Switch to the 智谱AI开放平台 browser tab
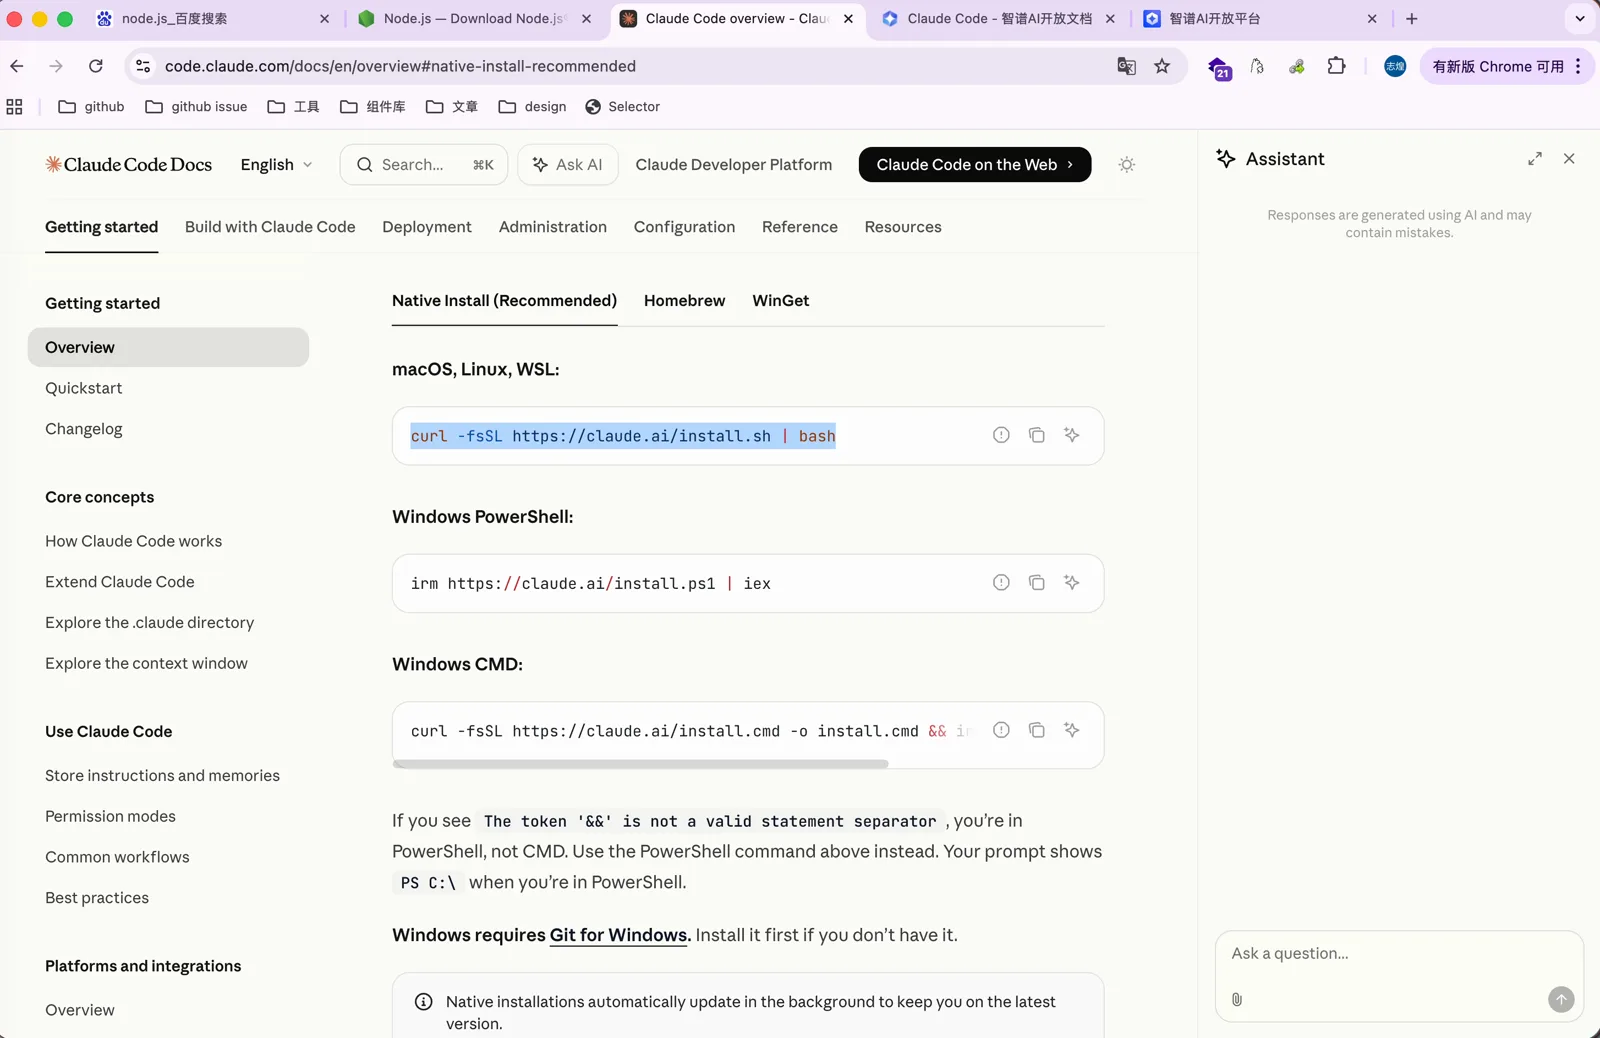 point(1260,19)
